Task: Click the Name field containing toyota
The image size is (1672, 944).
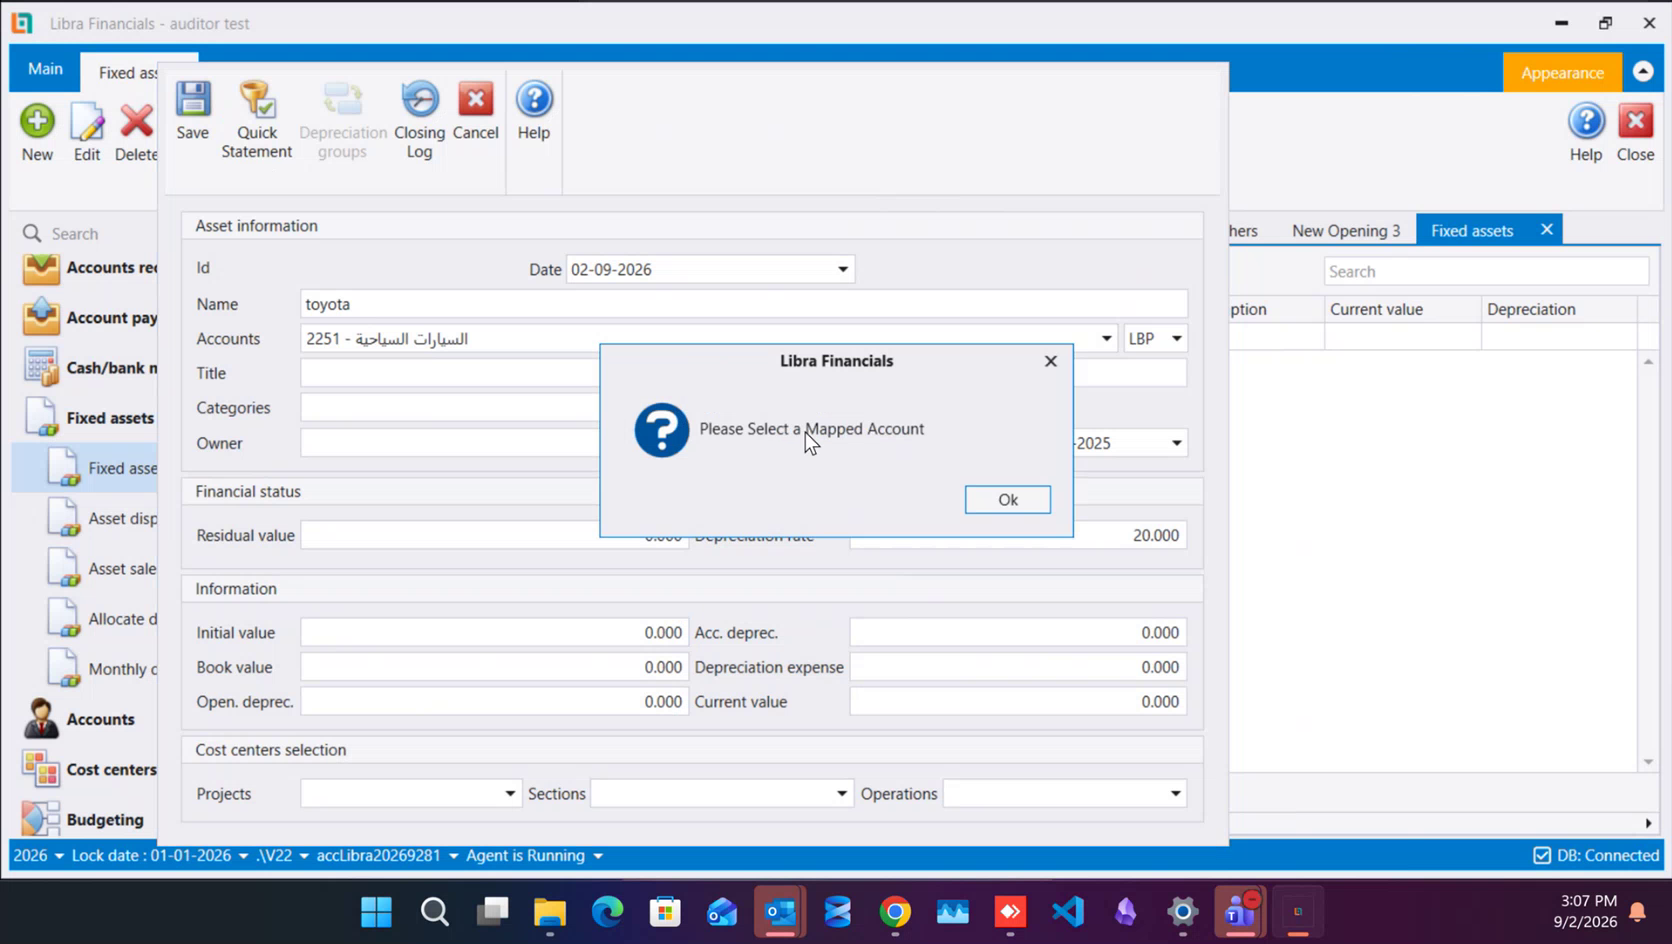Action: coord(744,304)
